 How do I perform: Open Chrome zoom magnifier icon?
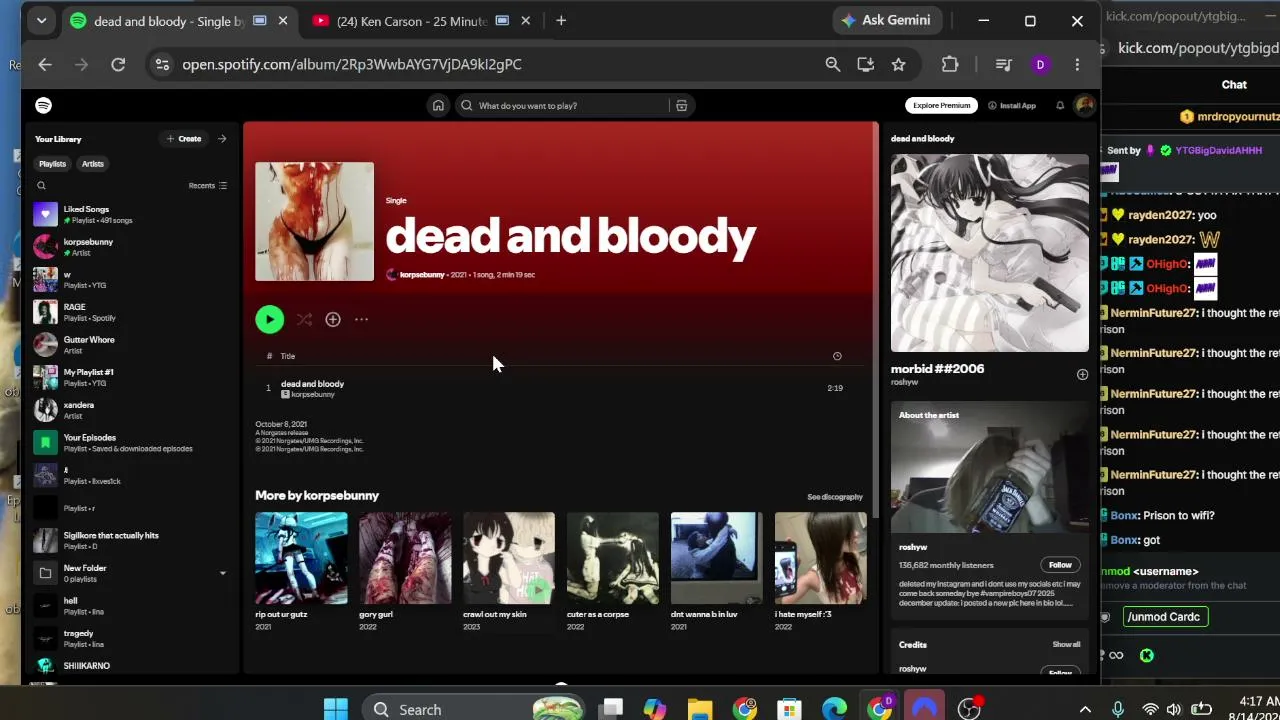[832, 64]
